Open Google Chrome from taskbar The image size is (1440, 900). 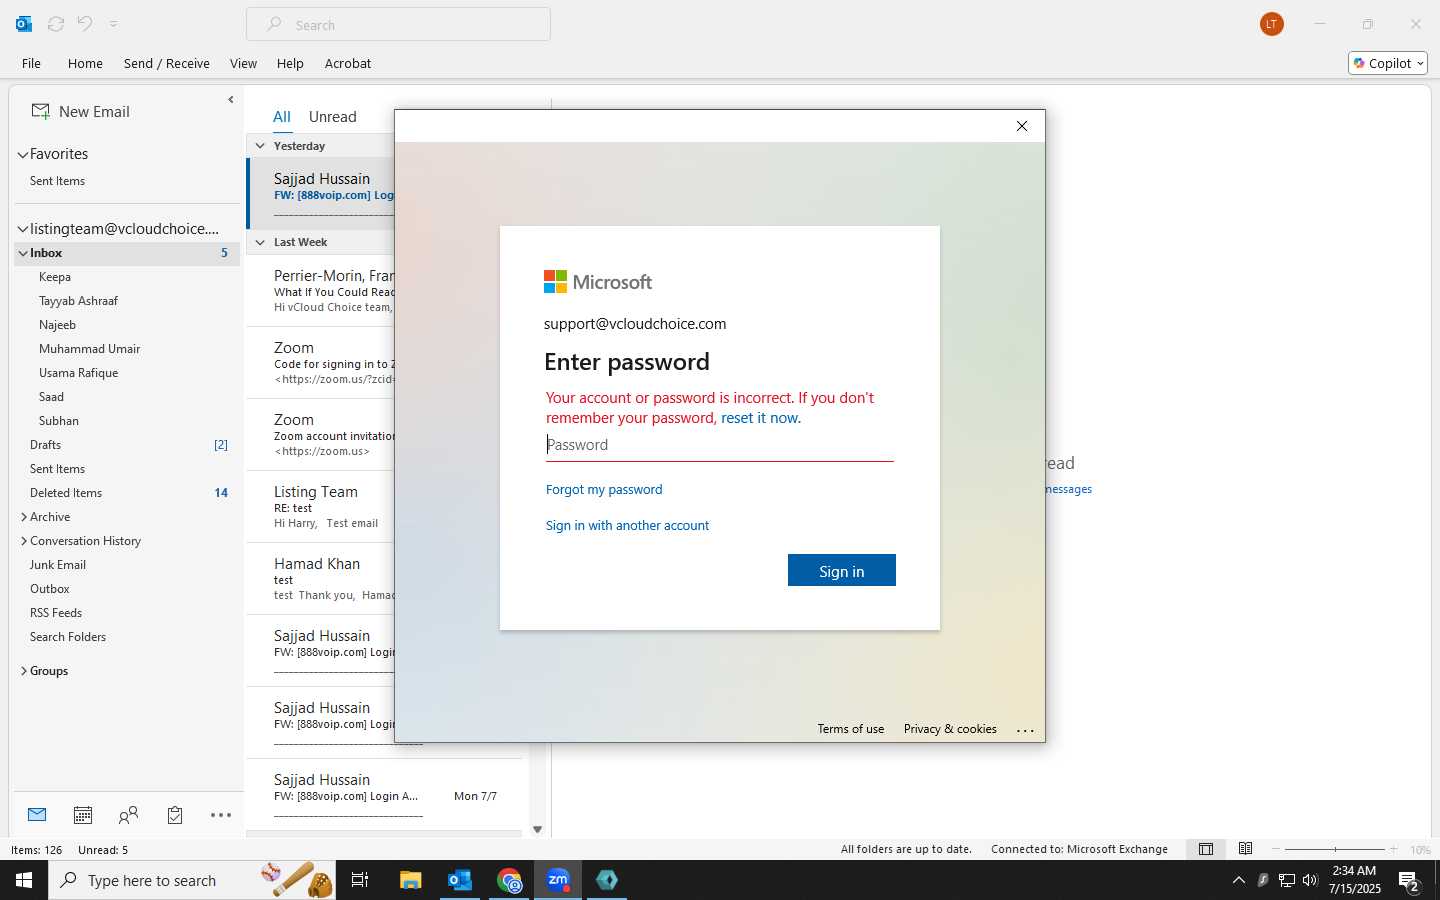click(x=510, y=880)
